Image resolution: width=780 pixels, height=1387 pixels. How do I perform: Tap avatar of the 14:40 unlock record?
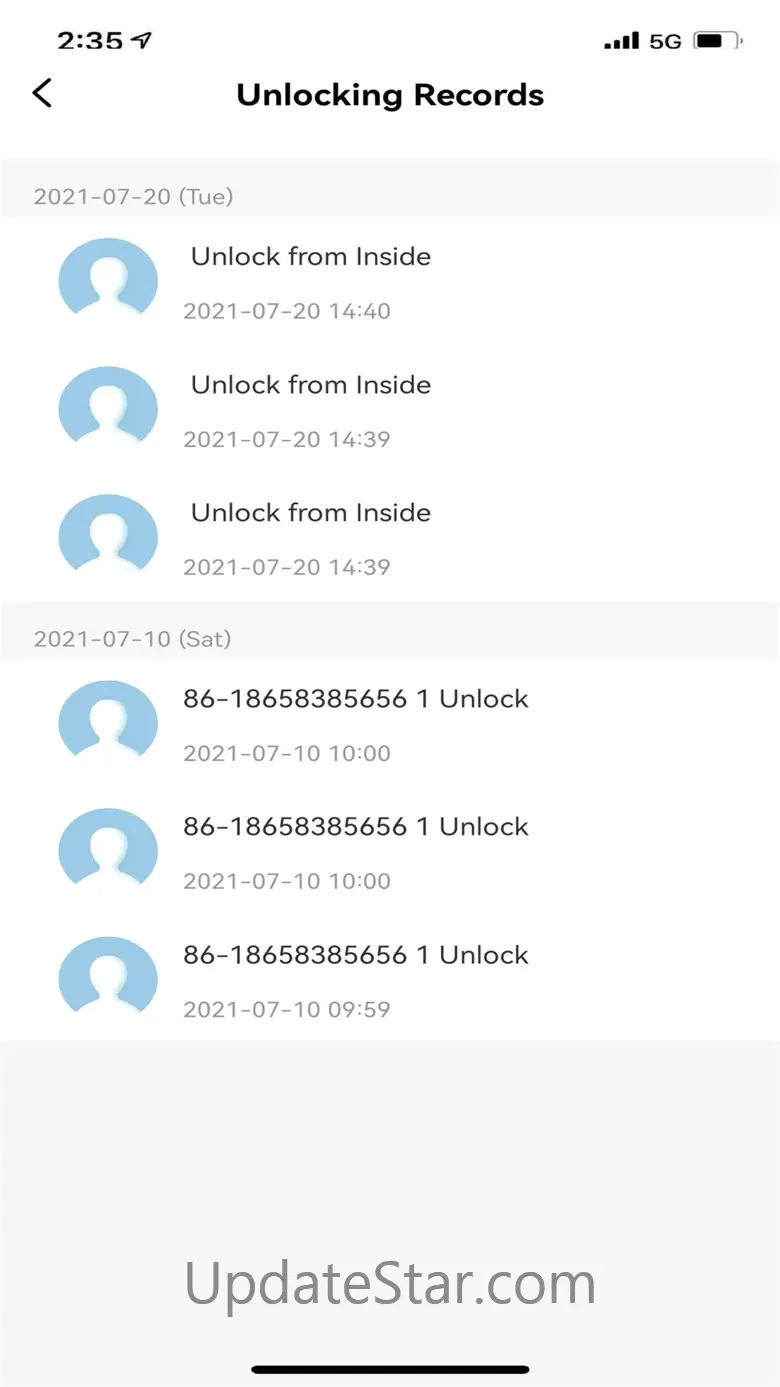pos(108,282)
